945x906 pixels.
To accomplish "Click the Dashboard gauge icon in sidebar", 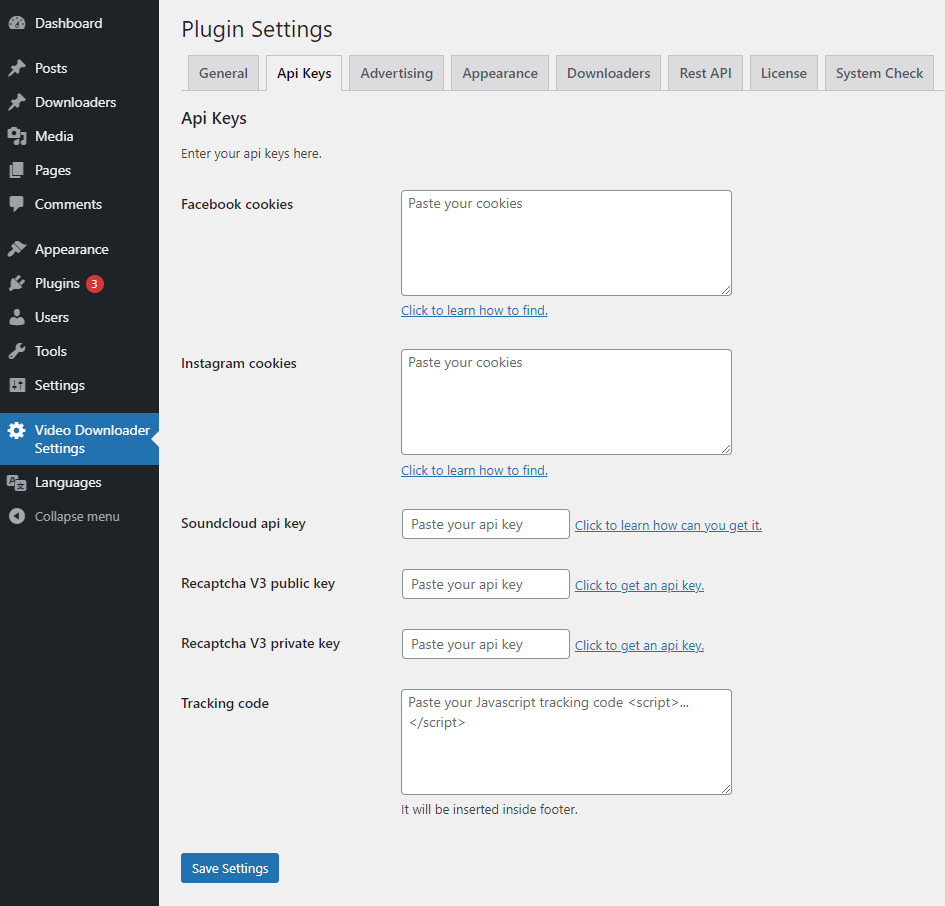I will coord(17,23).
